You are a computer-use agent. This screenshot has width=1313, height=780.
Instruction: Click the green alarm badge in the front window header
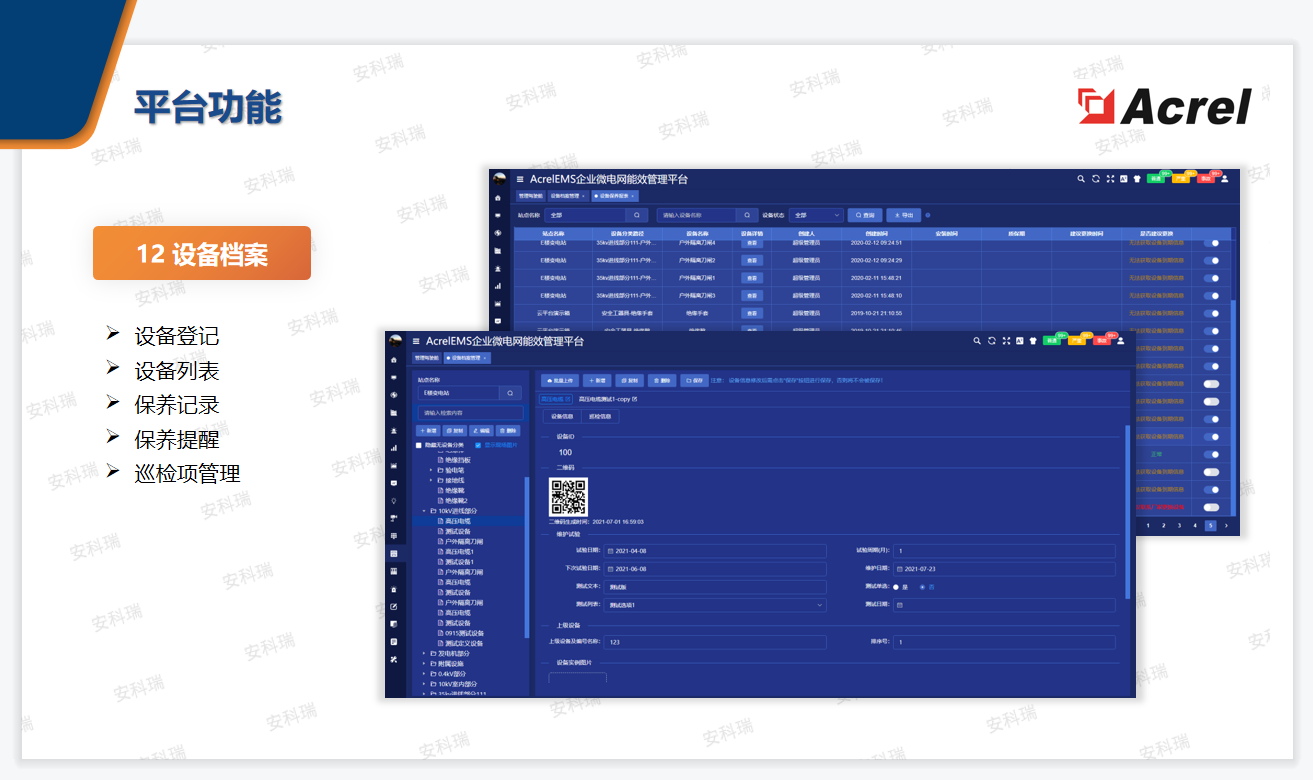pyautogui.click(x=1052, y=341)
